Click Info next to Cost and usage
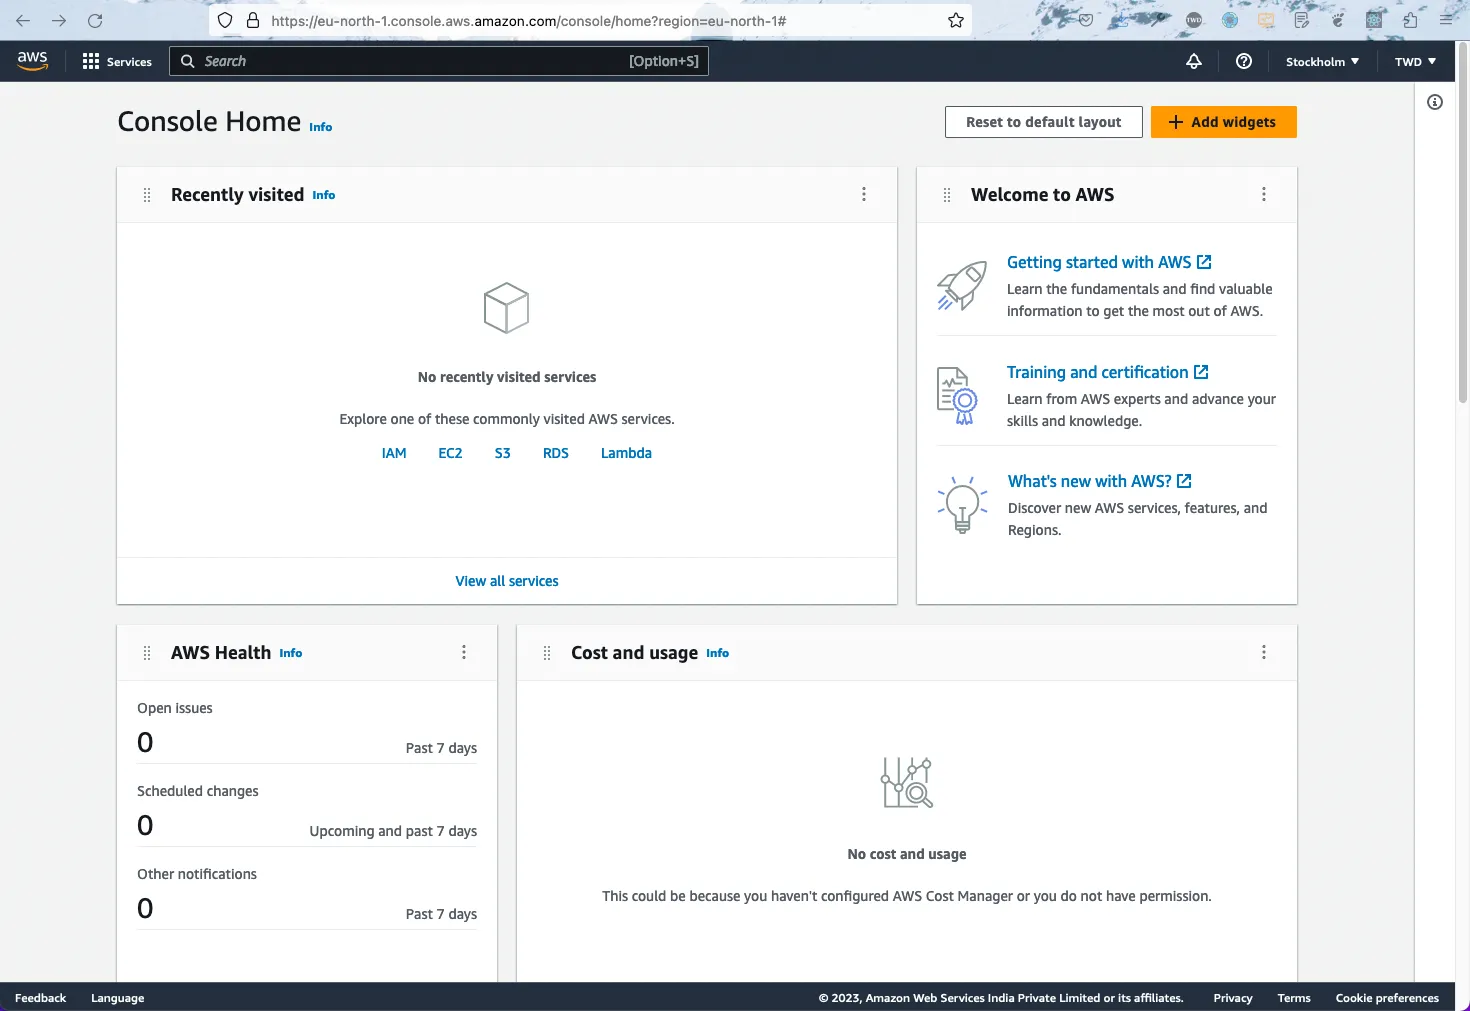Viewport: 1470px width, 1011px height. point(717,653)
